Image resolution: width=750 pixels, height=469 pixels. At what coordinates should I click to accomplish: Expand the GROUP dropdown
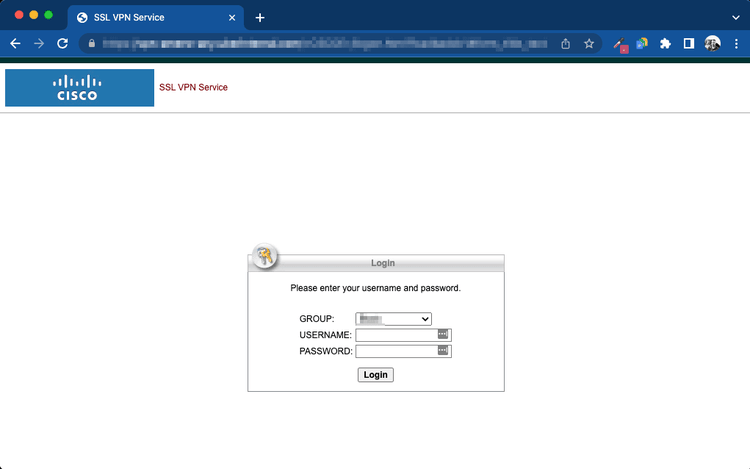click(x=393, y=319)
